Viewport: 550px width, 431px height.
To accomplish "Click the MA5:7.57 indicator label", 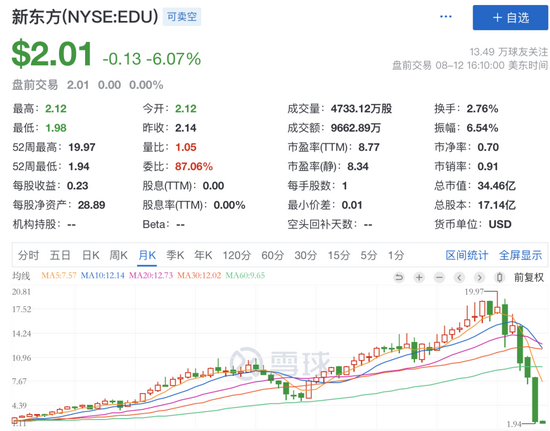I will coord(59,276).
